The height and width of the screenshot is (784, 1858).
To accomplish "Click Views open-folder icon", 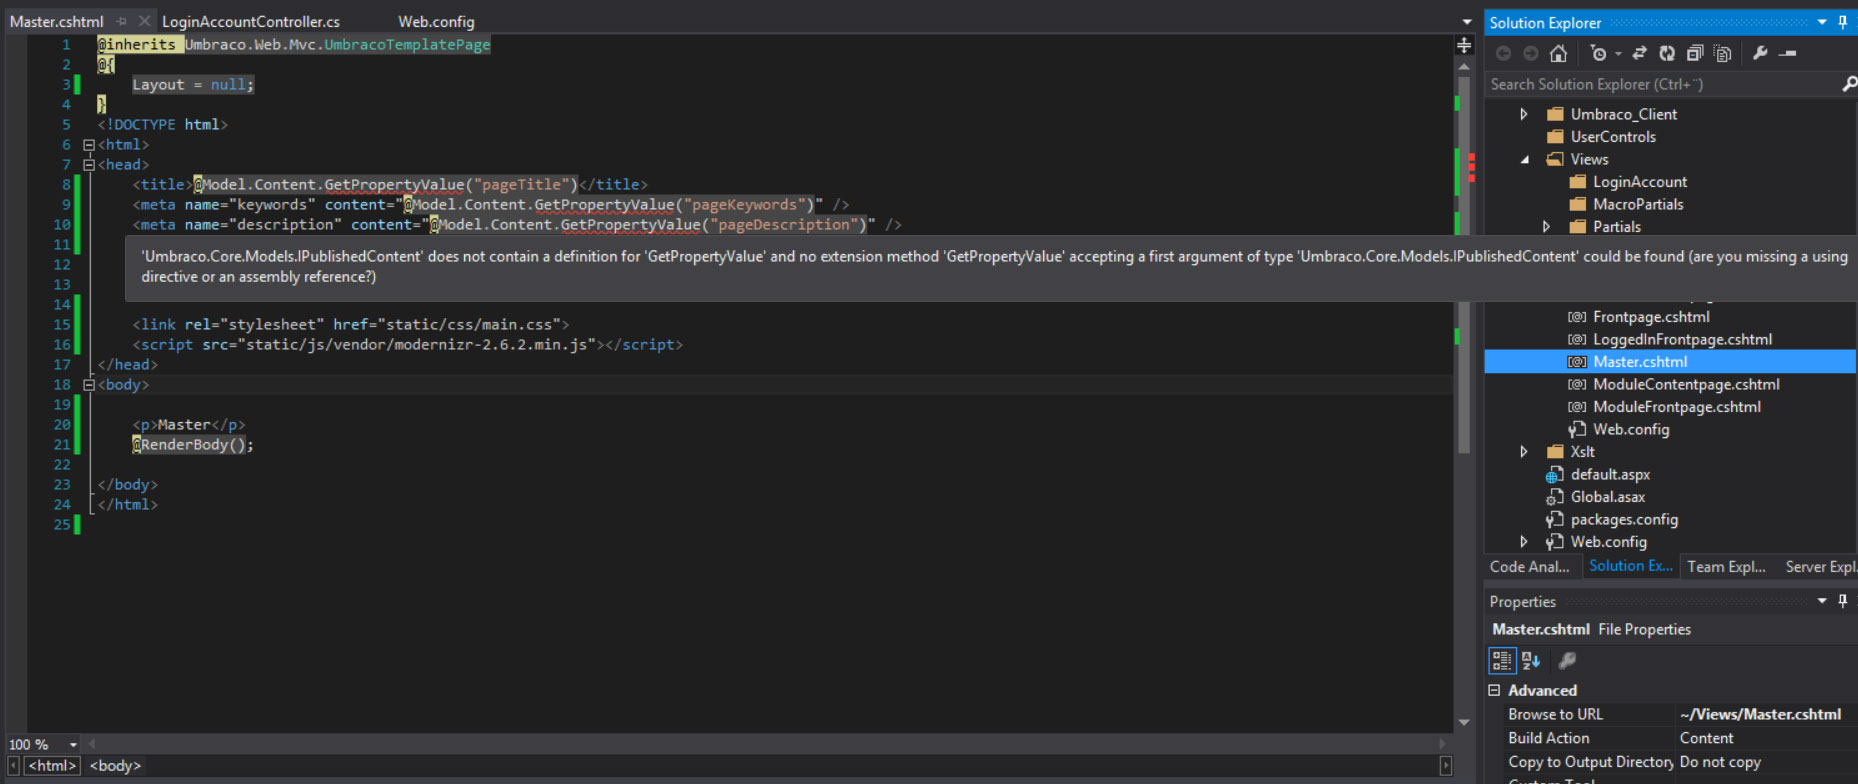I will (1555, 160).
